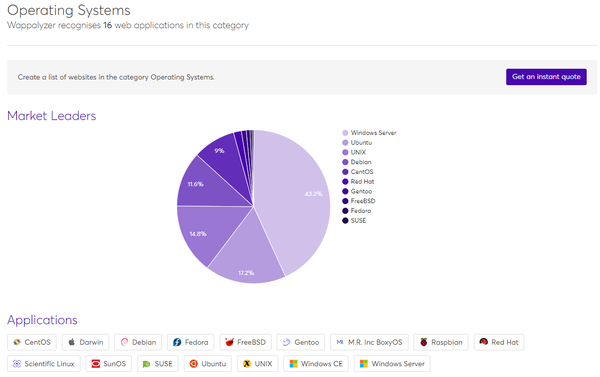Toggle Windows Server legend entry
The height and width of the screenshot is (377, 600).
pos(369,133)
